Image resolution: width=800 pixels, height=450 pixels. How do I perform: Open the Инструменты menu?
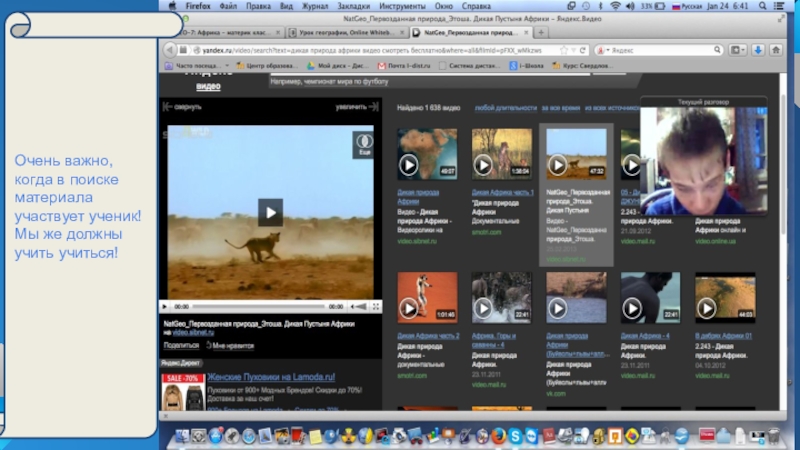[x=402, y=6]
